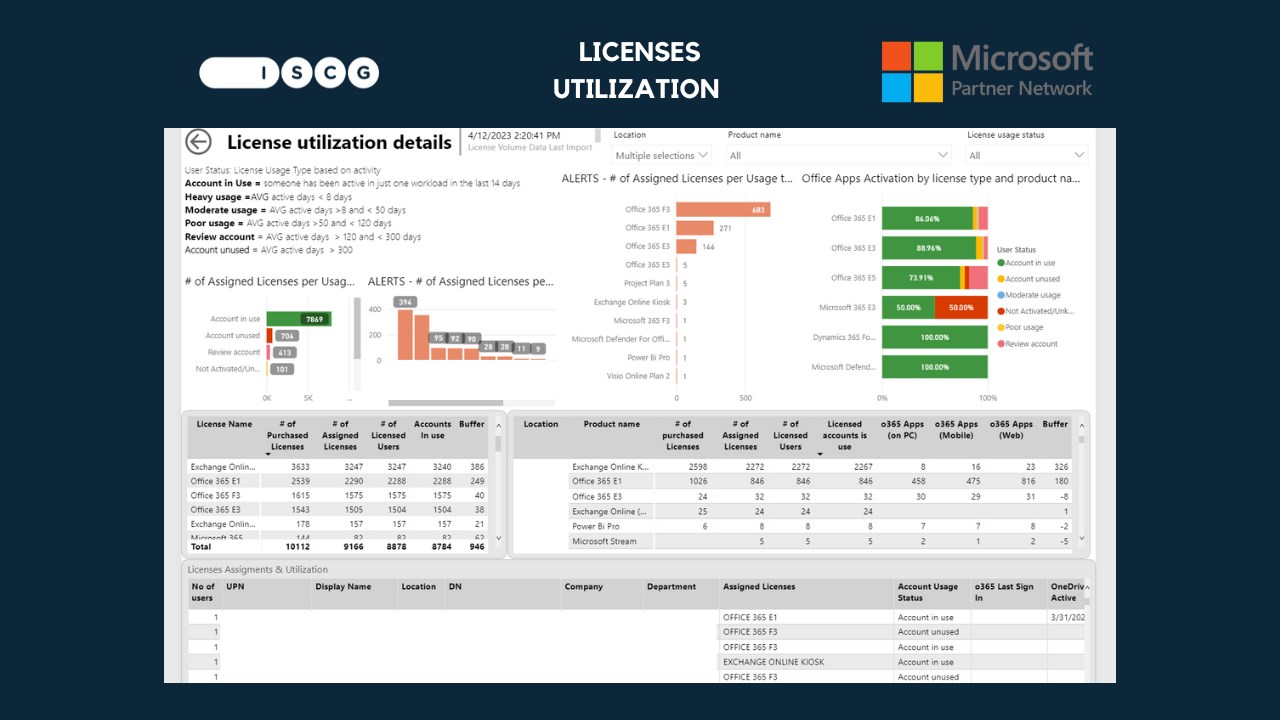Click Microsoft 365 E3 red 50.00% segment
The image size is (1280, 720).
961,307
